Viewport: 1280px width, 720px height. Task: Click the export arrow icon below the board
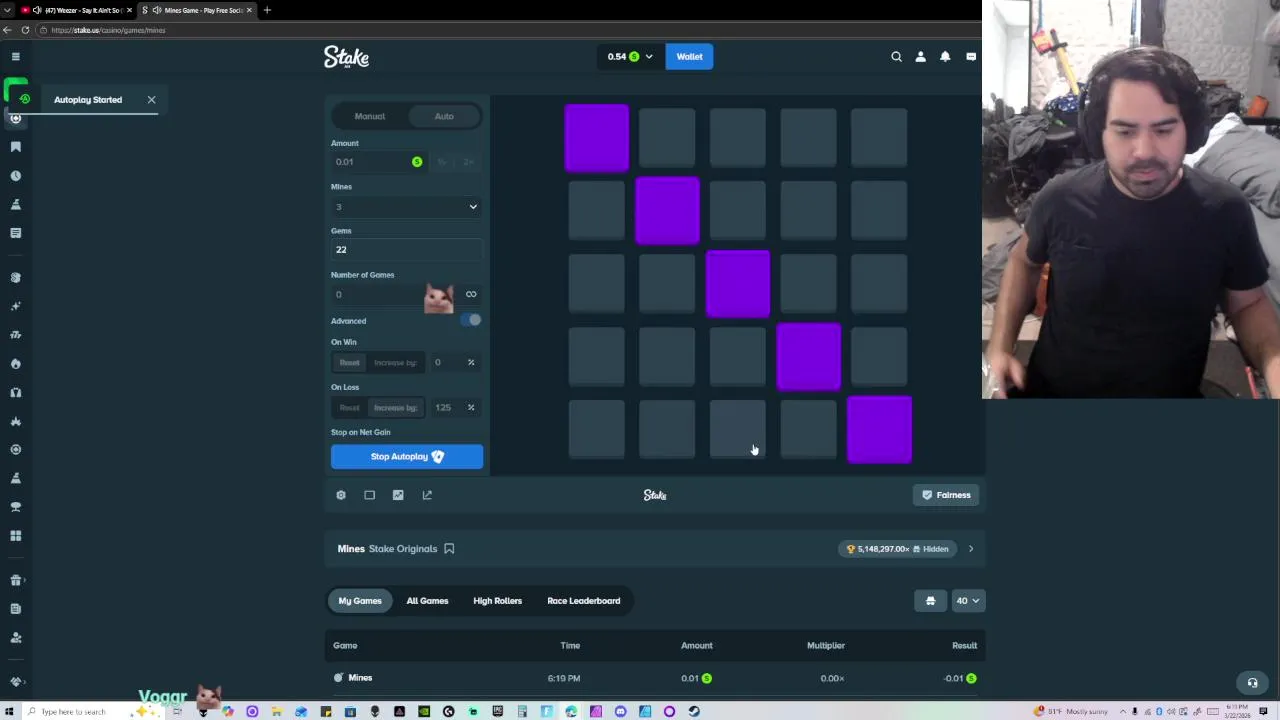[x=427, y=495]
